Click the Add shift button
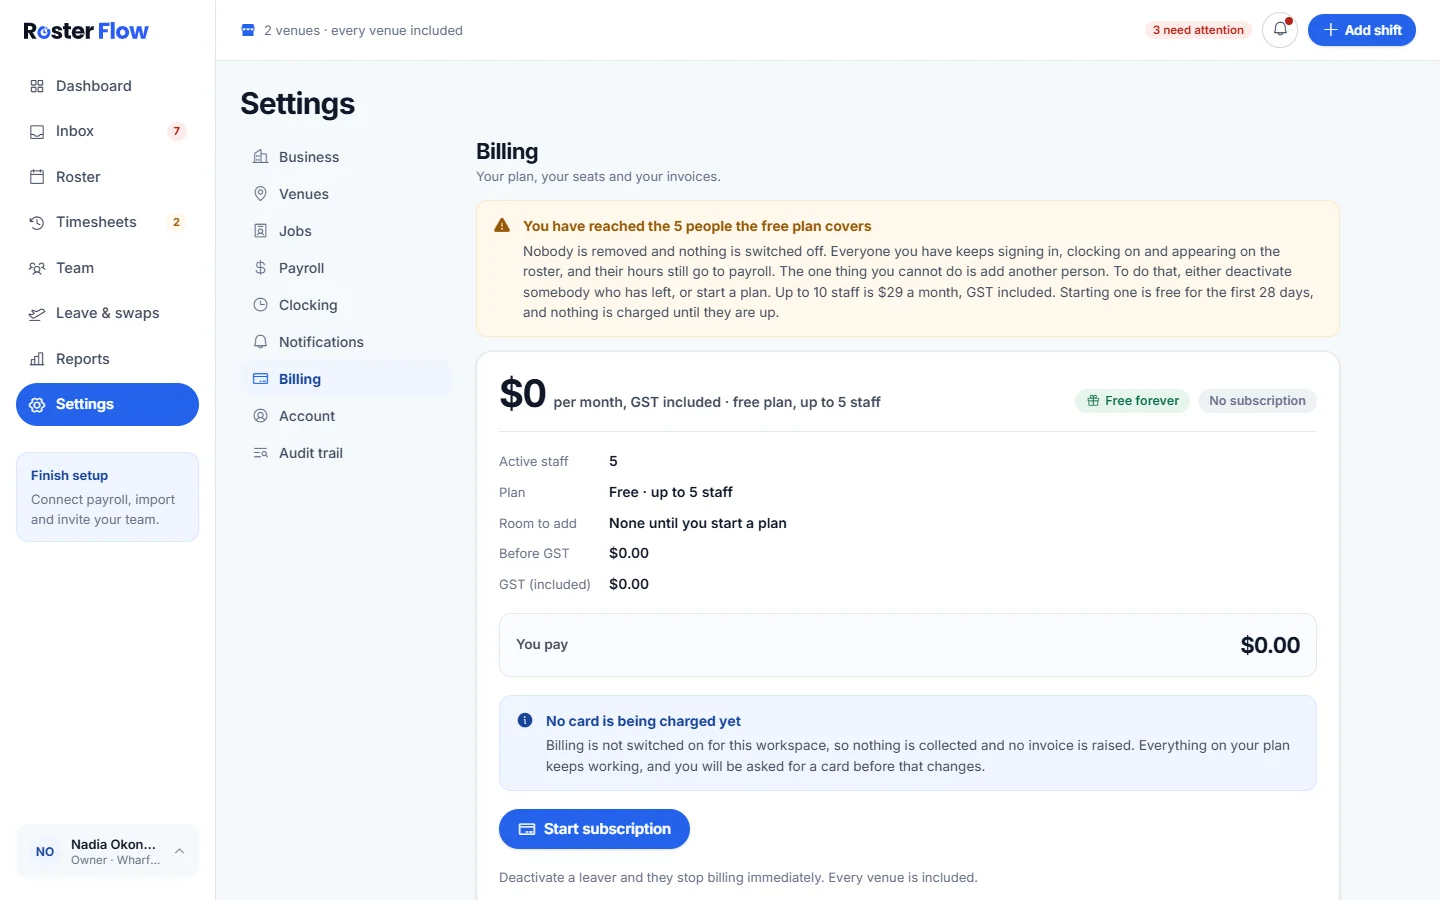Screen dimensions: 1440x900 point(1362,30)
